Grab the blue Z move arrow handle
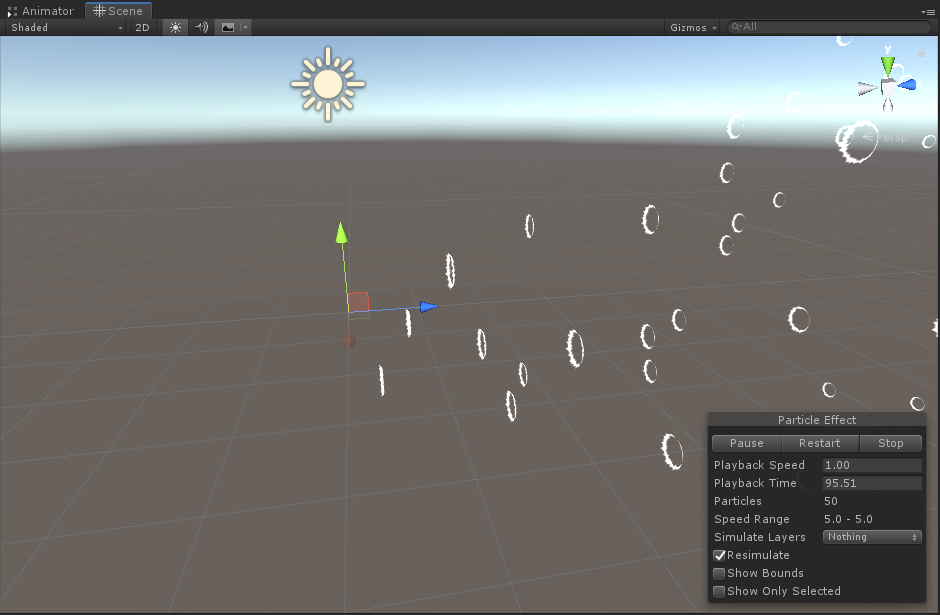Image resolution: width=940 pixels, height=615 pixels. coord(428,307)
